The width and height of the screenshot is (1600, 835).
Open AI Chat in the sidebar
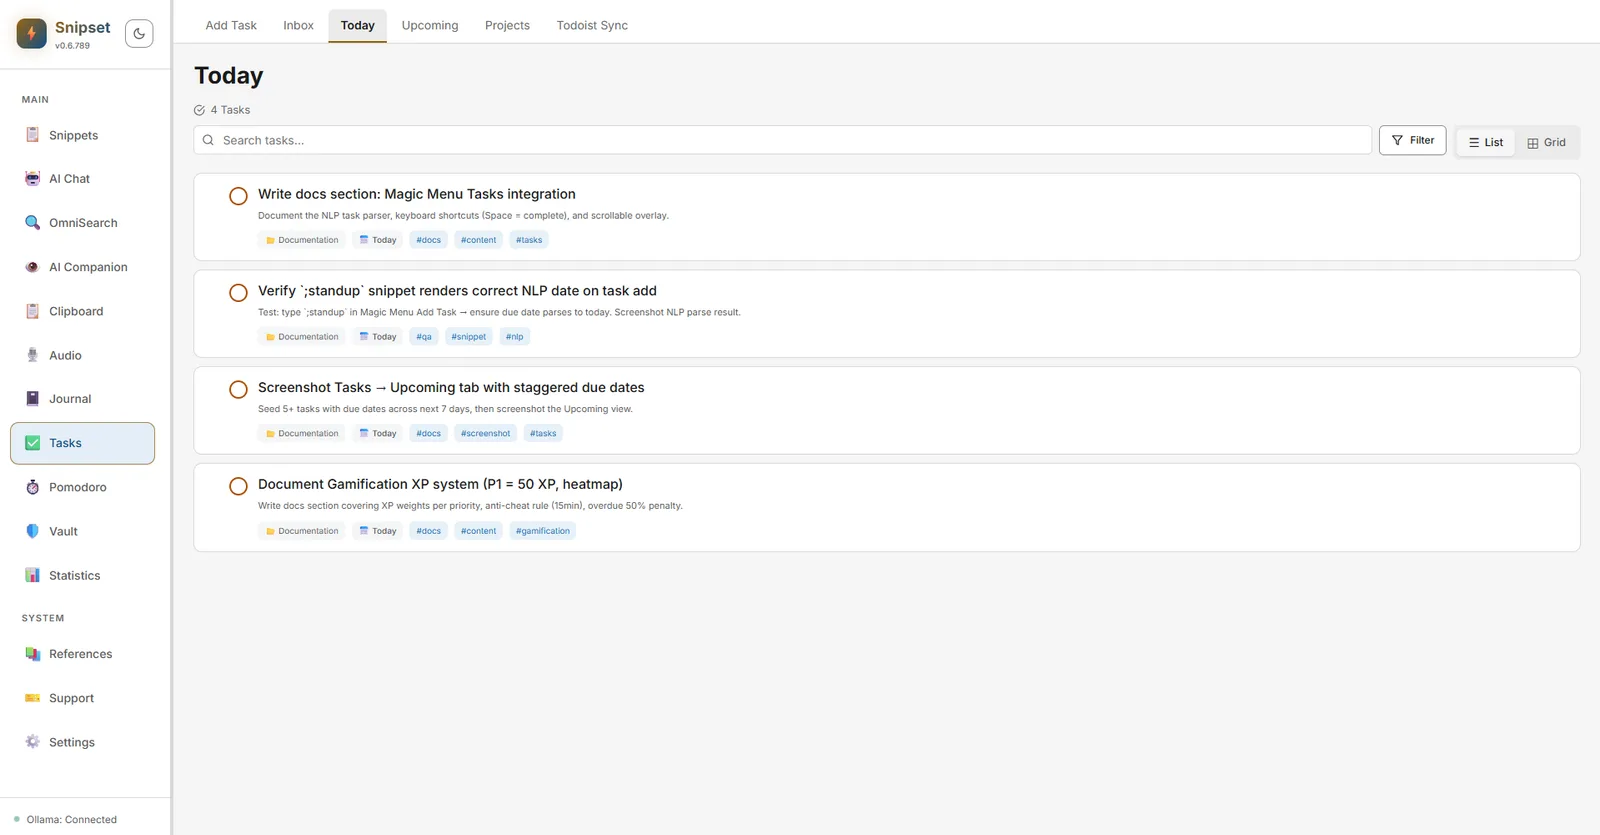pos(82,179)
